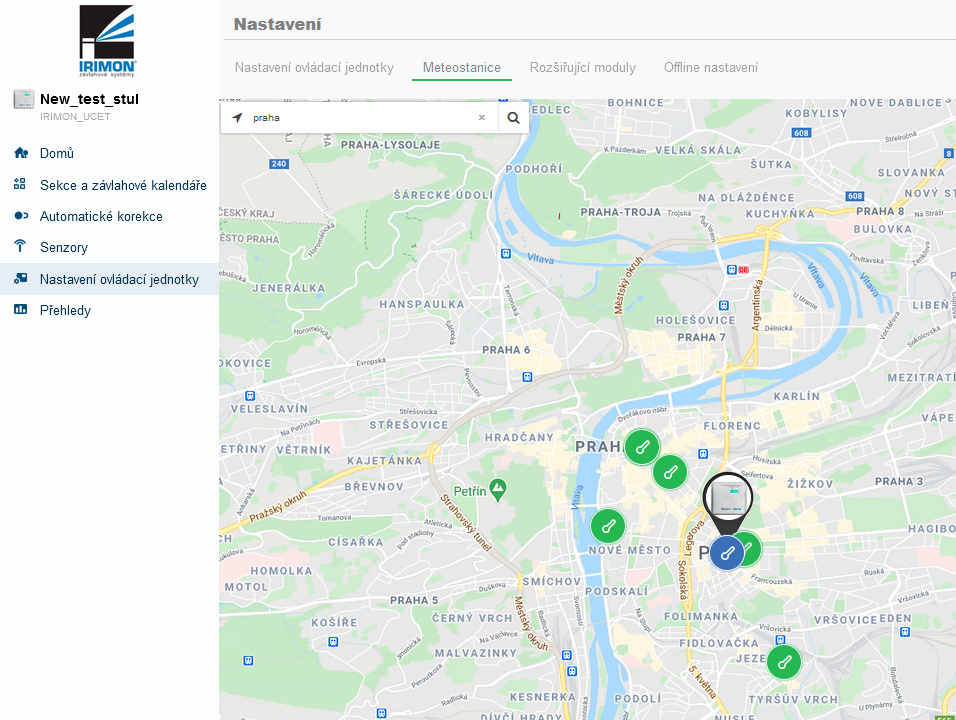Click the location arrow icon in search box
Image resolution: width=956 pixels, height=720 pixels.
point(237,118)
